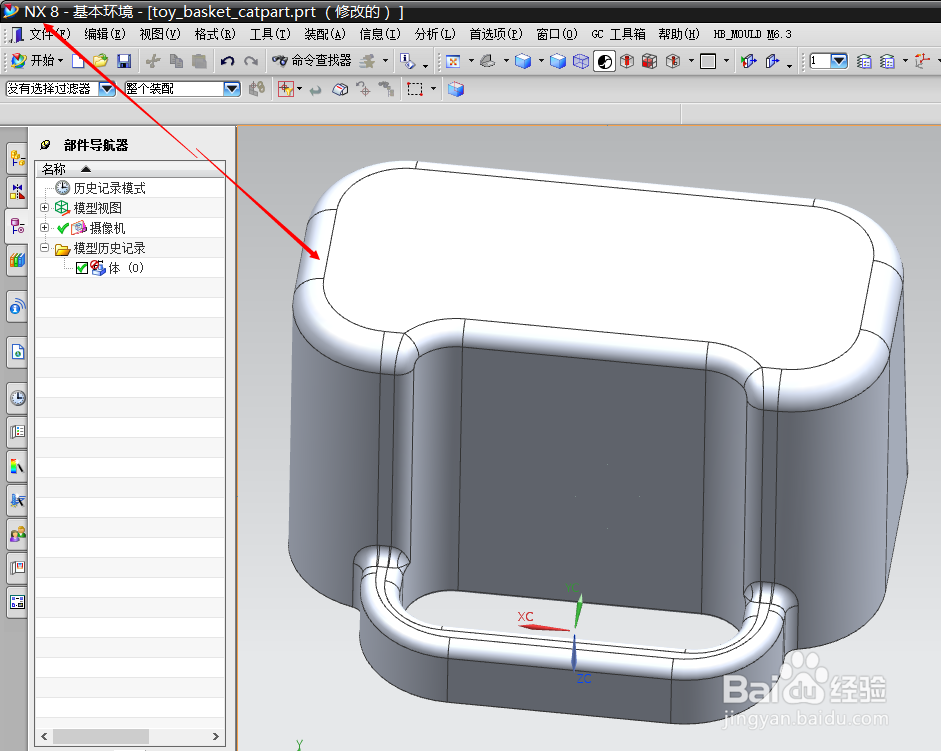The width and height of the screenshot is (941, 751).
Task: Open the 开始 (Start) application menu
Action: [x=37, y=61]
